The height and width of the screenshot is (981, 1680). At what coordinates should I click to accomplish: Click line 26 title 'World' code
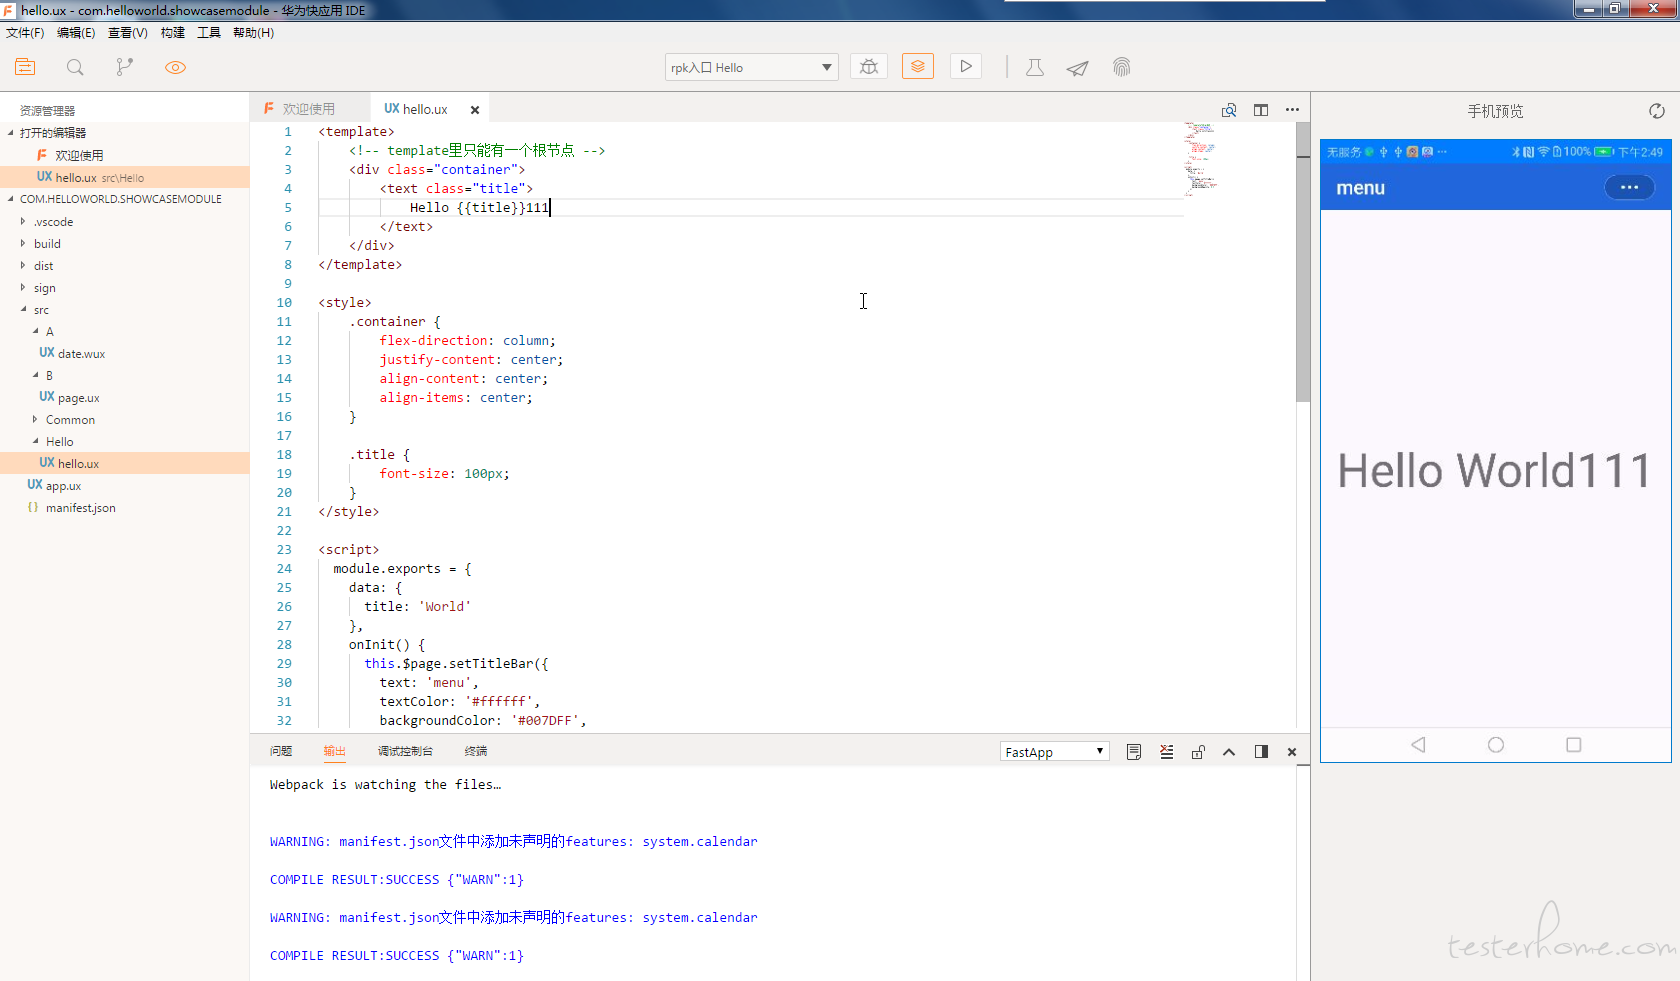coord(417,607)
